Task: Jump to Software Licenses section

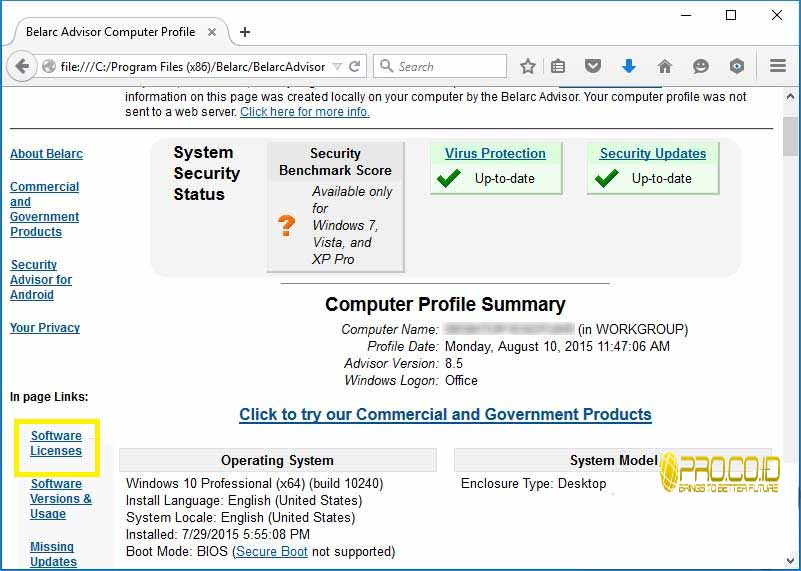Action: (x=56, y=443)
